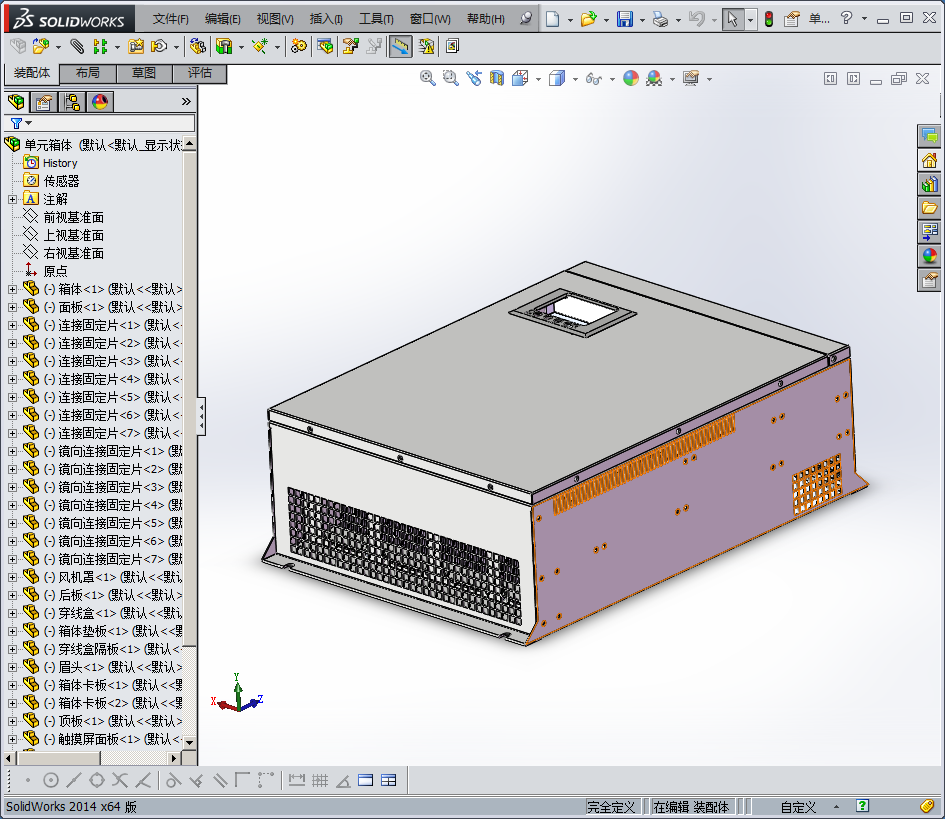Click the Save icon in toolbar
945x819 pixels.
point(625,19)
